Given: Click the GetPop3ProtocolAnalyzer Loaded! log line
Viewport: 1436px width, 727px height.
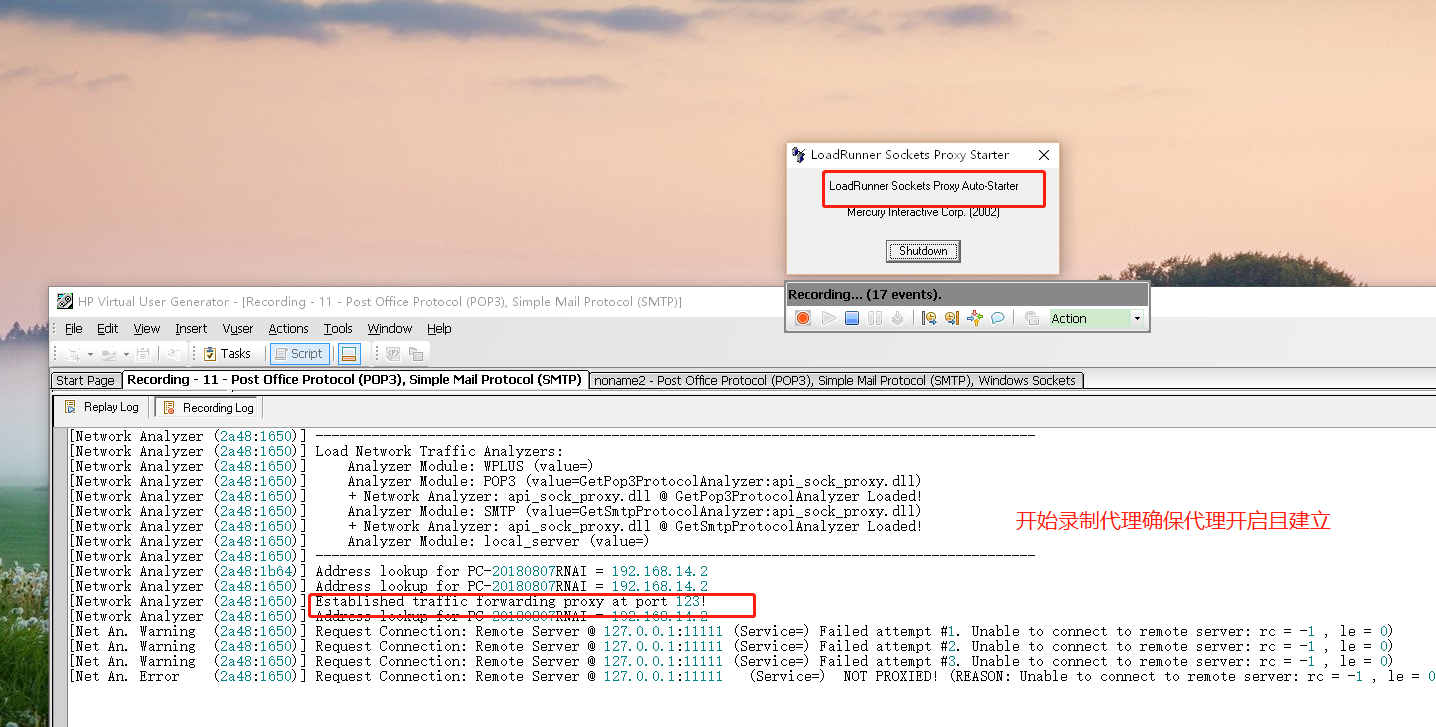Looking at the screenshot, I should pos(634,496).
